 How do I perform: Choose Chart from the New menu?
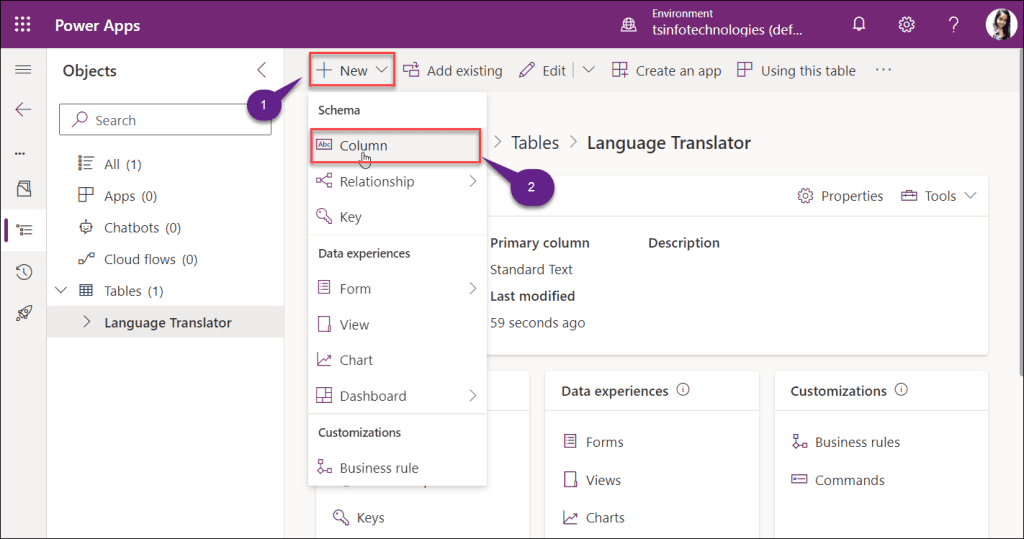(397, 360)
